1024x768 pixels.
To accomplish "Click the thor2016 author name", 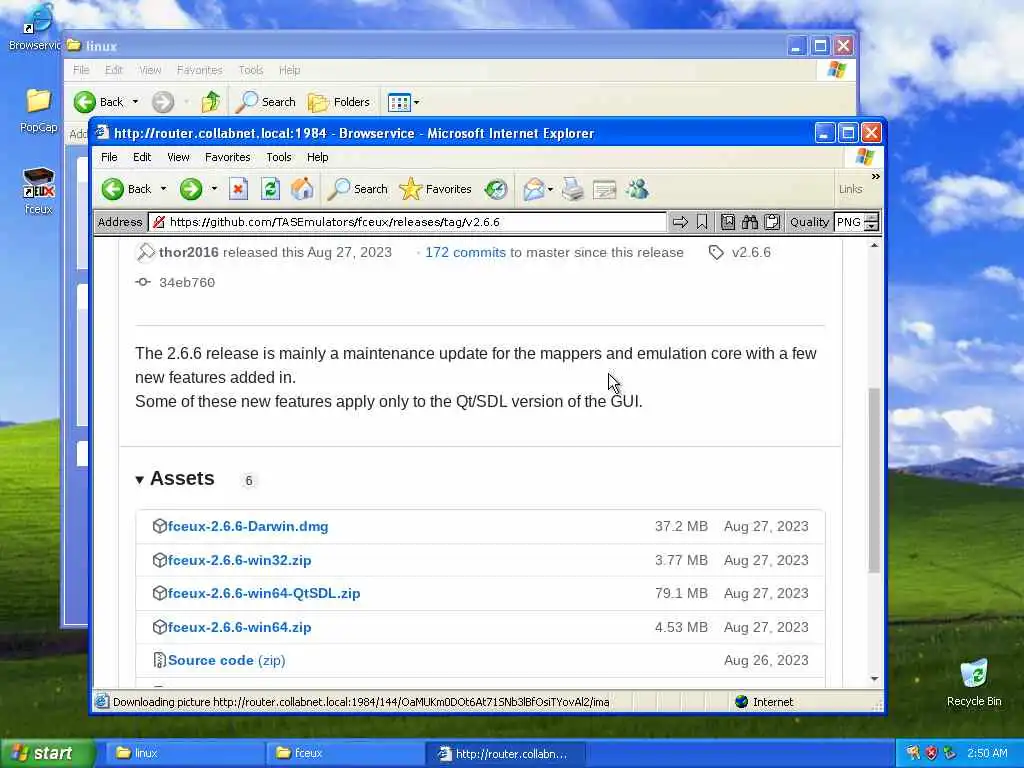I will pyautogui.click(x=189, y=253).
